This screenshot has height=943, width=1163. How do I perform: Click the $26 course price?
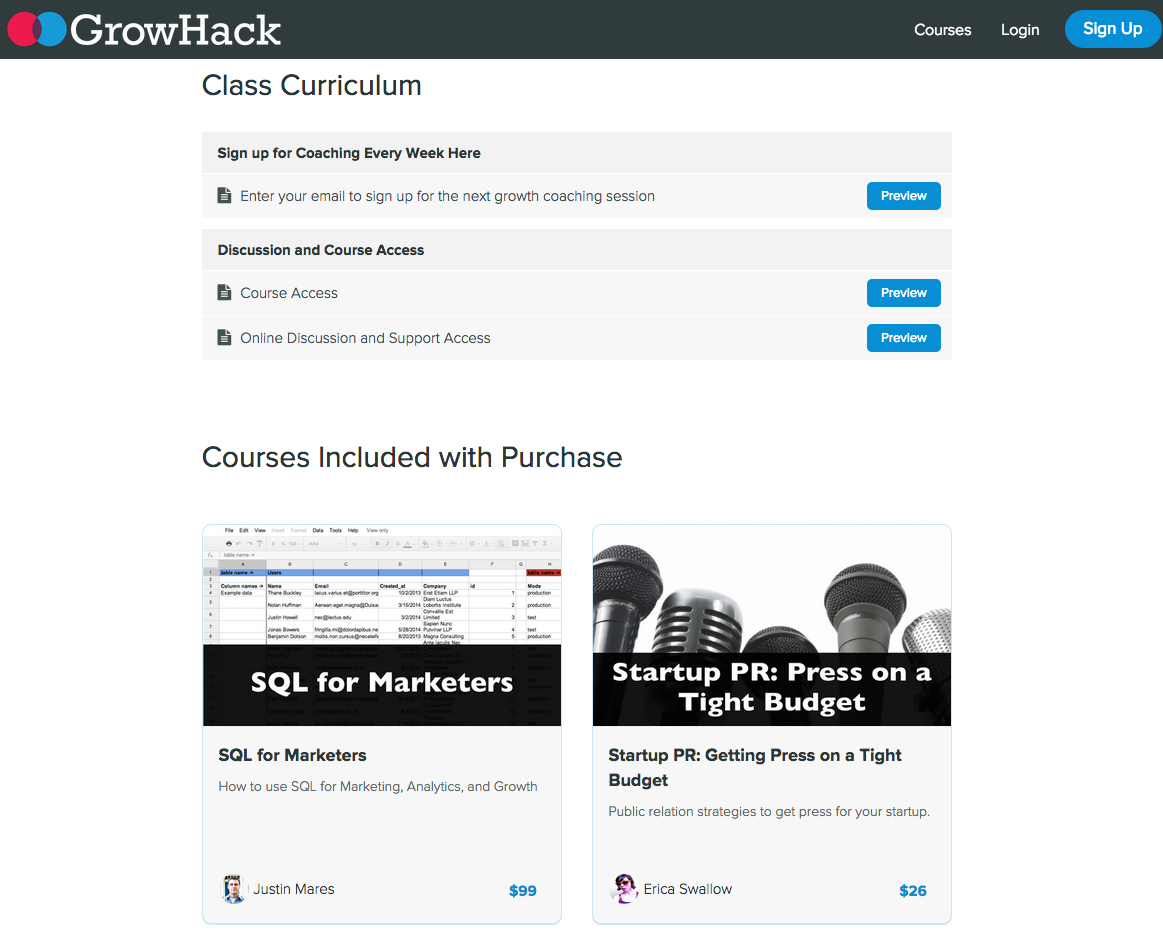[913, 890]
